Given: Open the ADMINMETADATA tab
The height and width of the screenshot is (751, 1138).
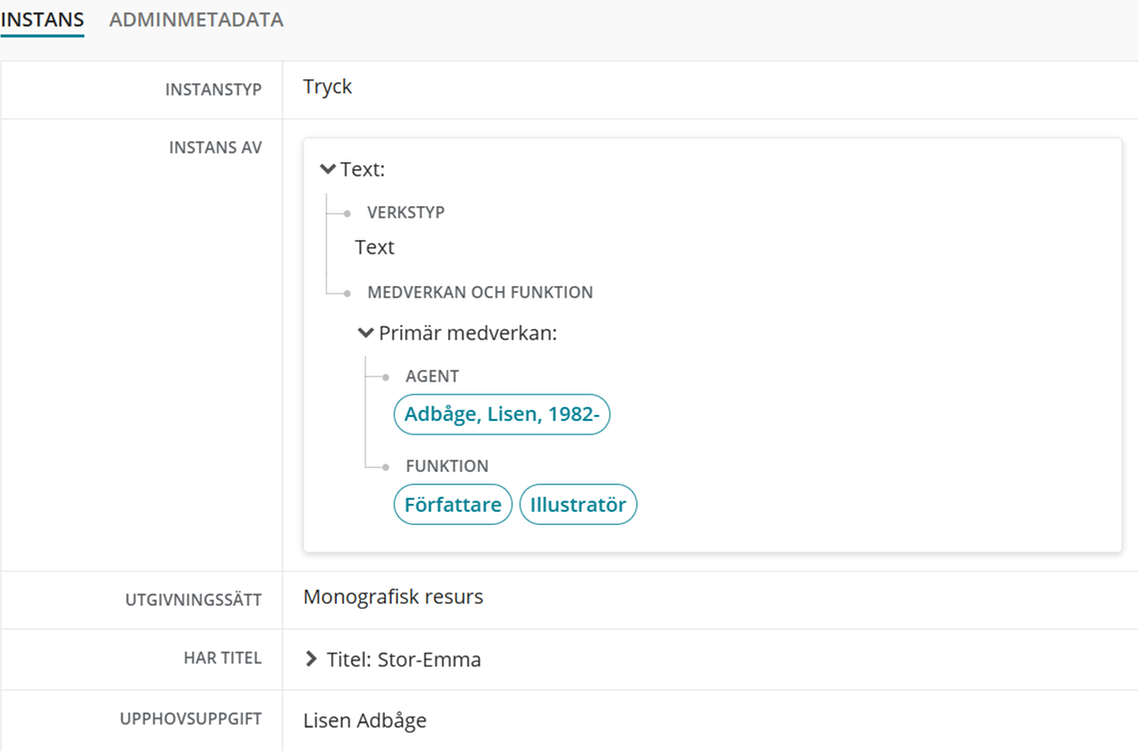Looking at the screenshot, I should coord(196,20).
